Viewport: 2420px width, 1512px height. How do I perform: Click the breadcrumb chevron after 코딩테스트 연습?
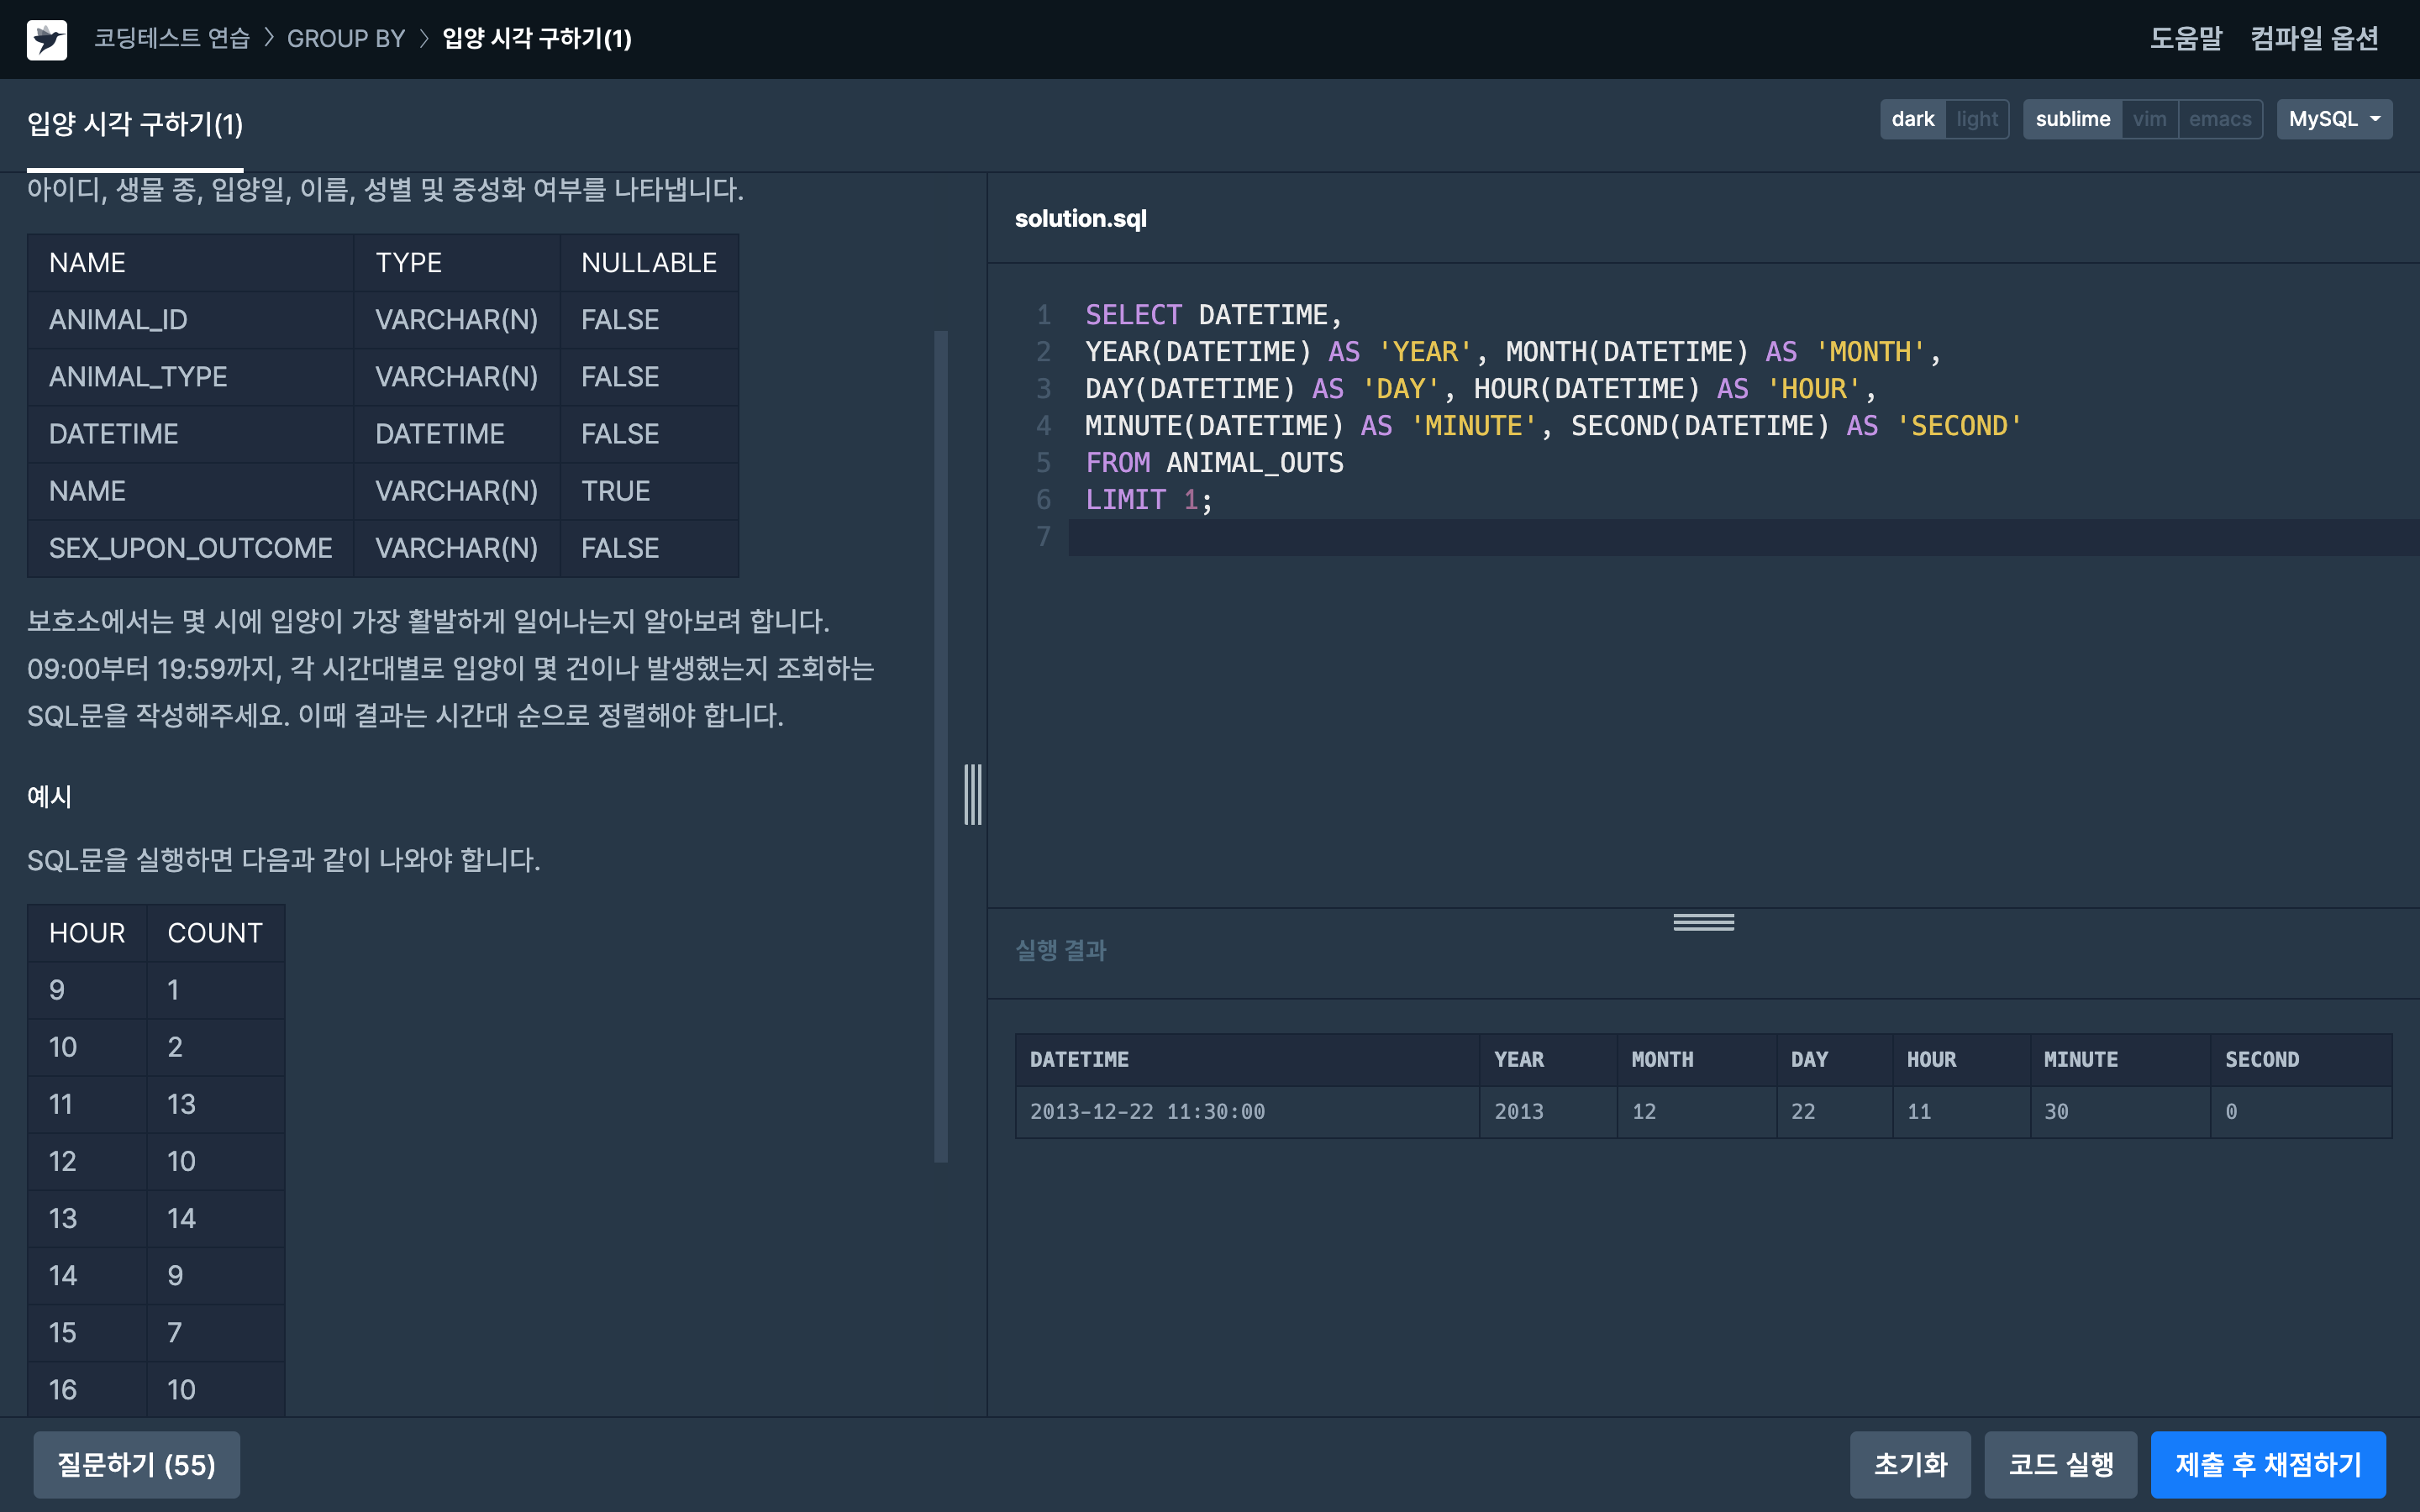click(268, 39)
